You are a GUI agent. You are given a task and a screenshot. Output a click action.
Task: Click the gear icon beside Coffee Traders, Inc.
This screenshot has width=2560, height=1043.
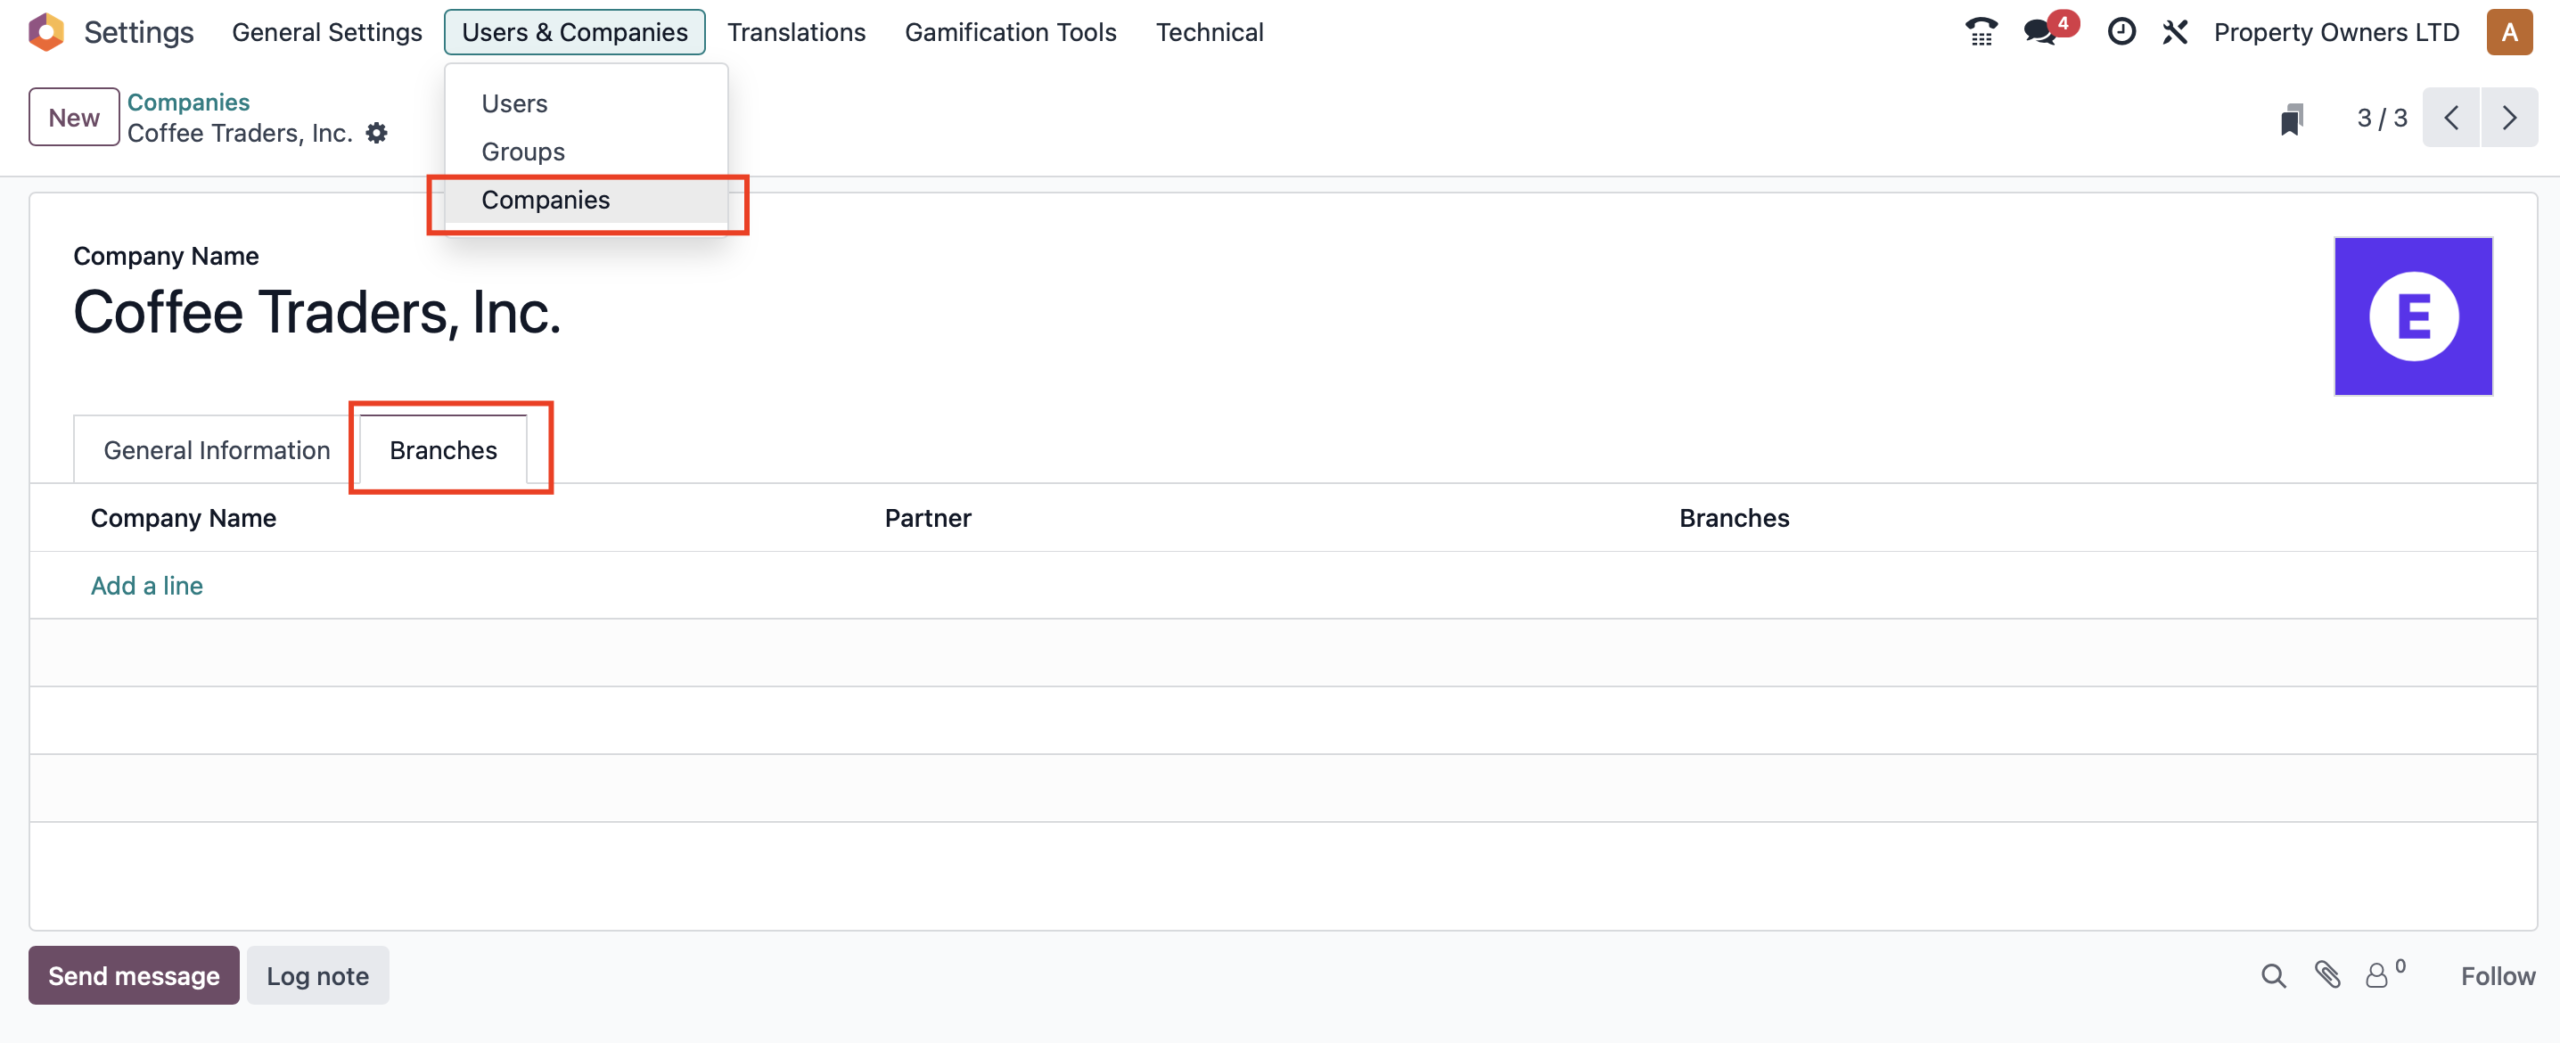coord(376,133)
